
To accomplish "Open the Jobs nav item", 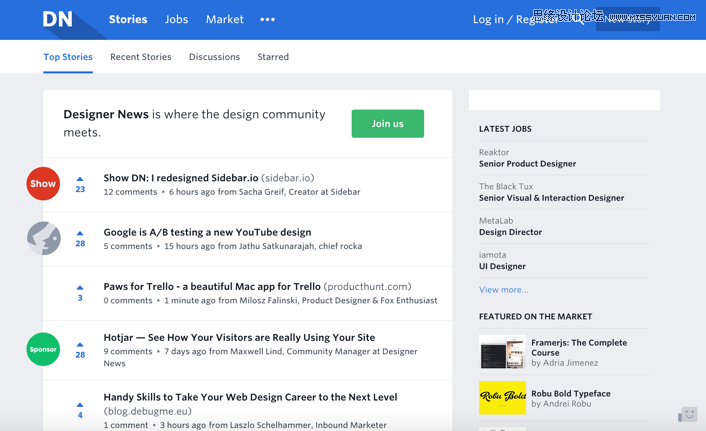I will (176, 19).
